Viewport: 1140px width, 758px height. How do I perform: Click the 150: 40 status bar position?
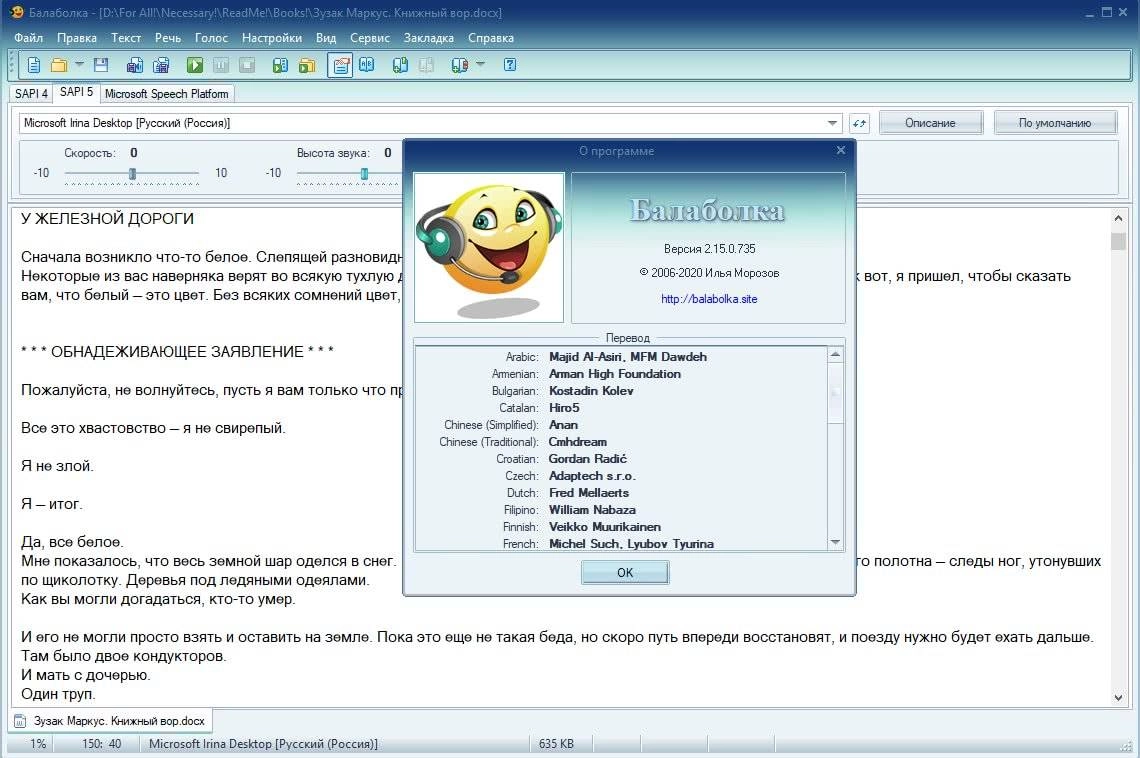click(x=102, y=744)
